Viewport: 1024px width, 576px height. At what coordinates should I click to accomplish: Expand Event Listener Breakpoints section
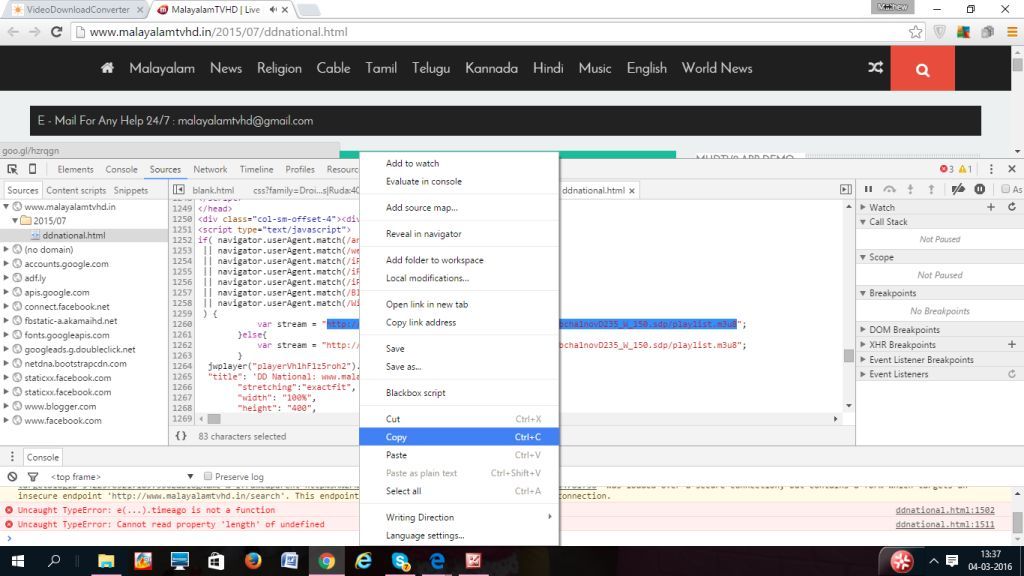coord(863,360)
